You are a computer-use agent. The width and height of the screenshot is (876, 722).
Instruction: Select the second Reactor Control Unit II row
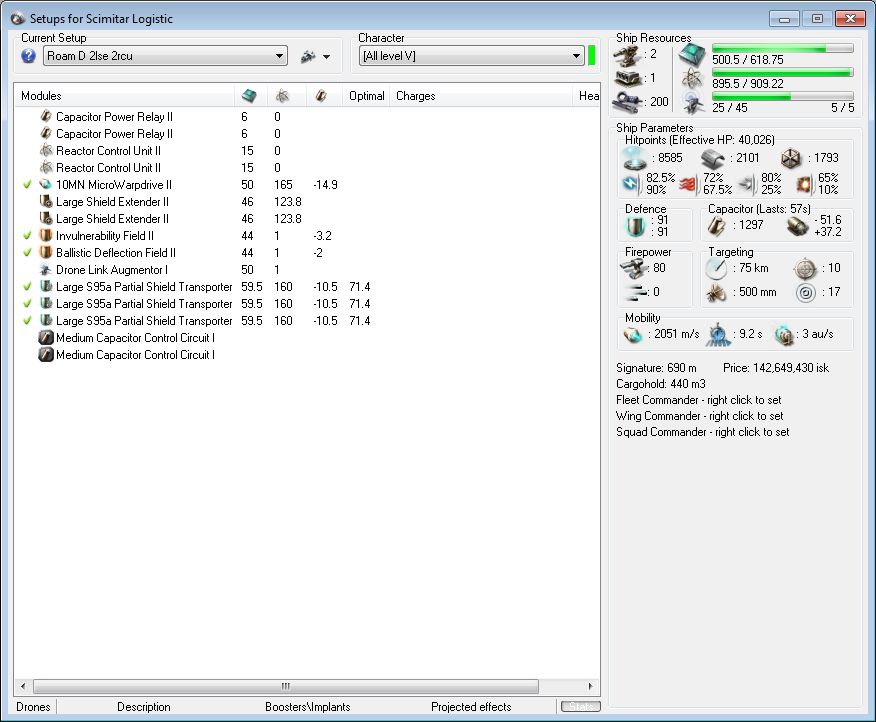307,168
